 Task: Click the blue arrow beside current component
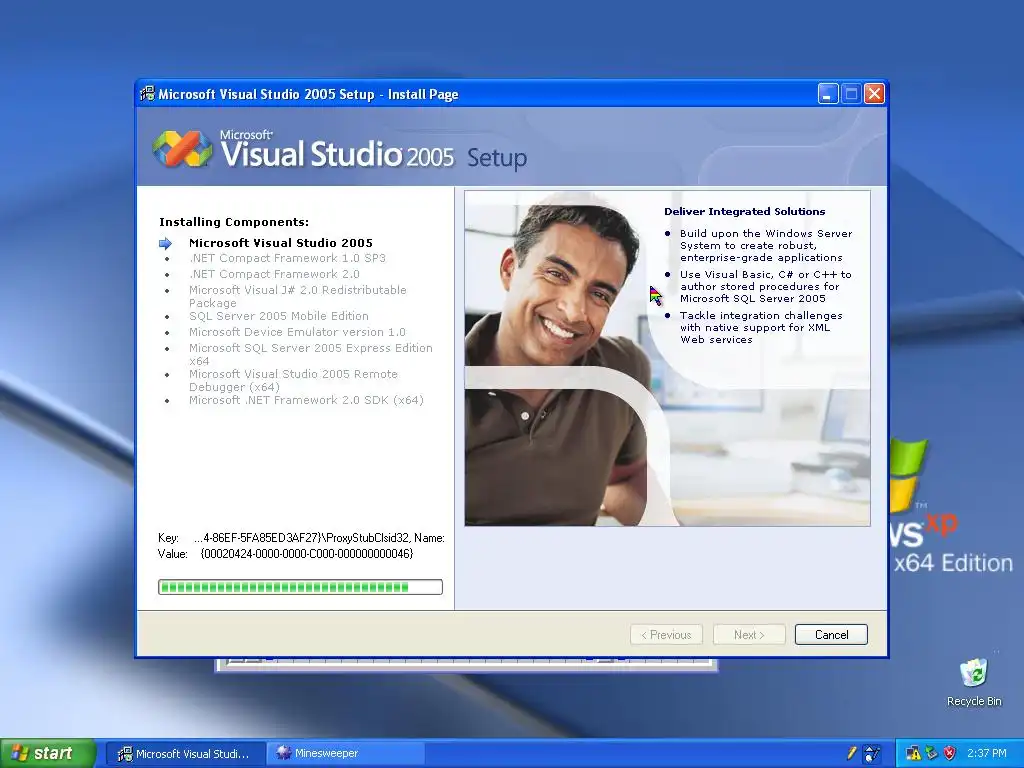[165, 244]
